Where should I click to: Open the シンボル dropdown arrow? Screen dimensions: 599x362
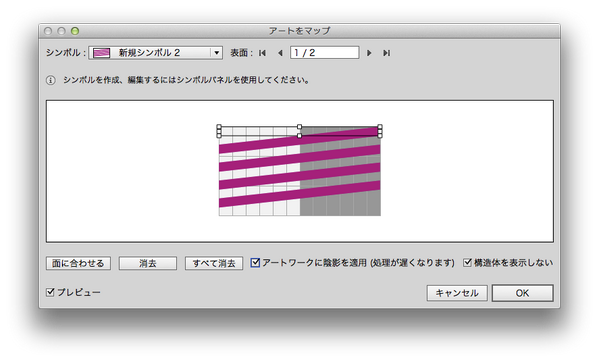click(217, 53)
